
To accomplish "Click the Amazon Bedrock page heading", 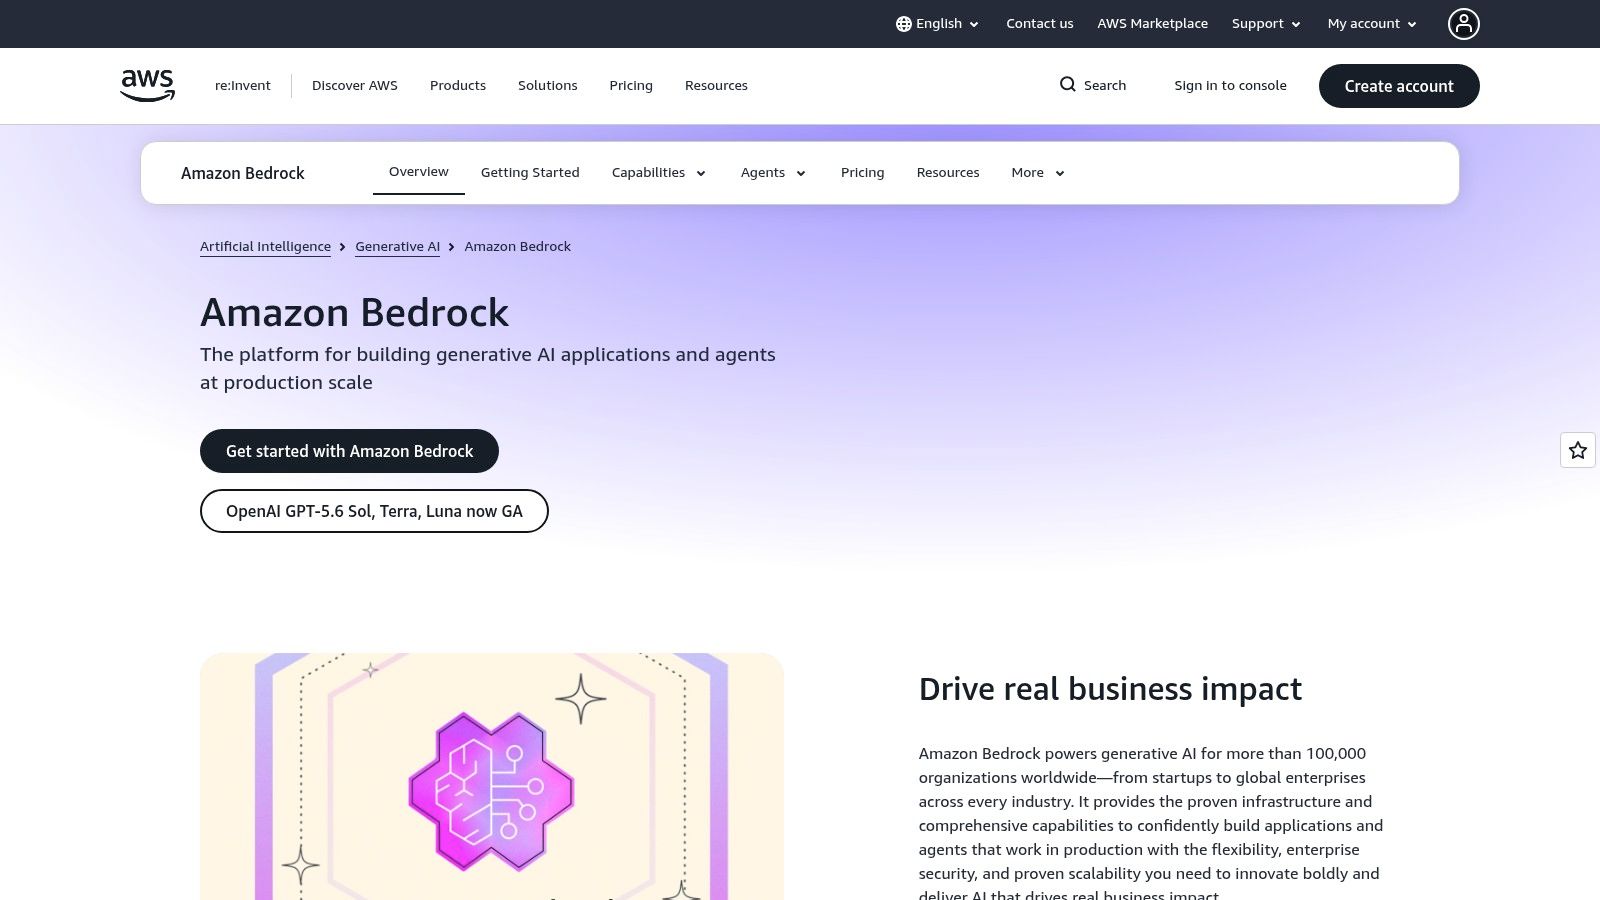I will [x=355, y=313].
